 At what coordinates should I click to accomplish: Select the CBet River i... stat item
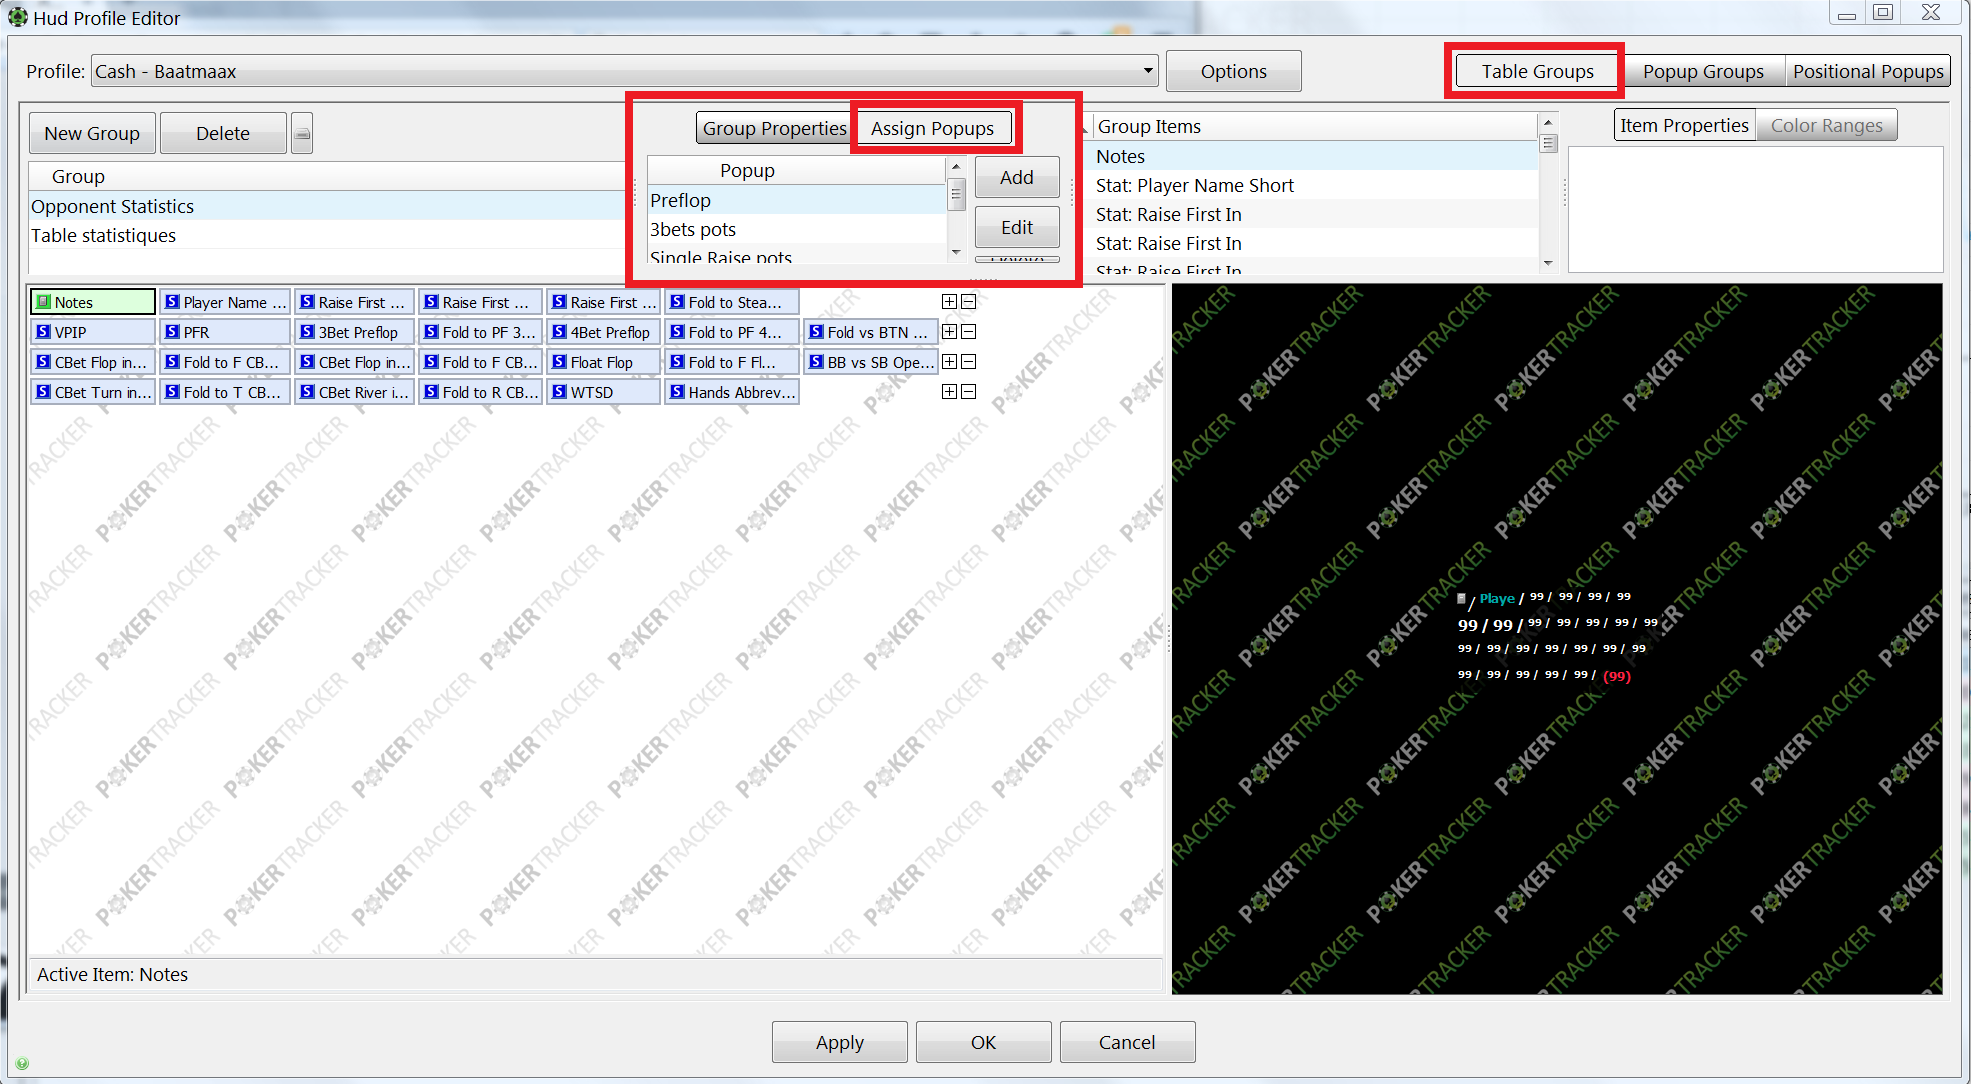pyautogui.click(x=354, y=392)
